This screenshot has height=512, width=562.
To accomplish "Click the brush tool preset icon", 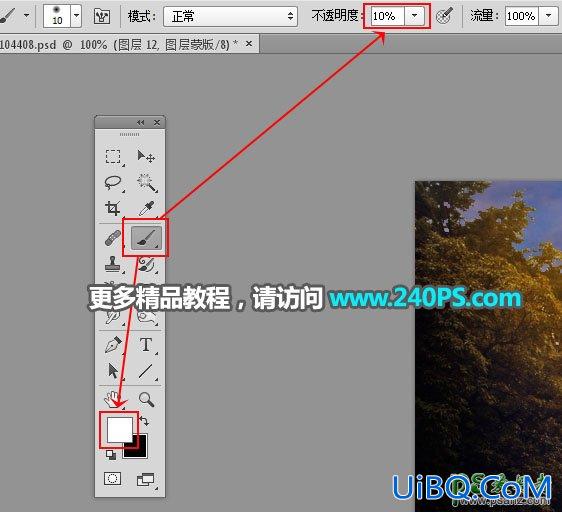I will 7,16.
